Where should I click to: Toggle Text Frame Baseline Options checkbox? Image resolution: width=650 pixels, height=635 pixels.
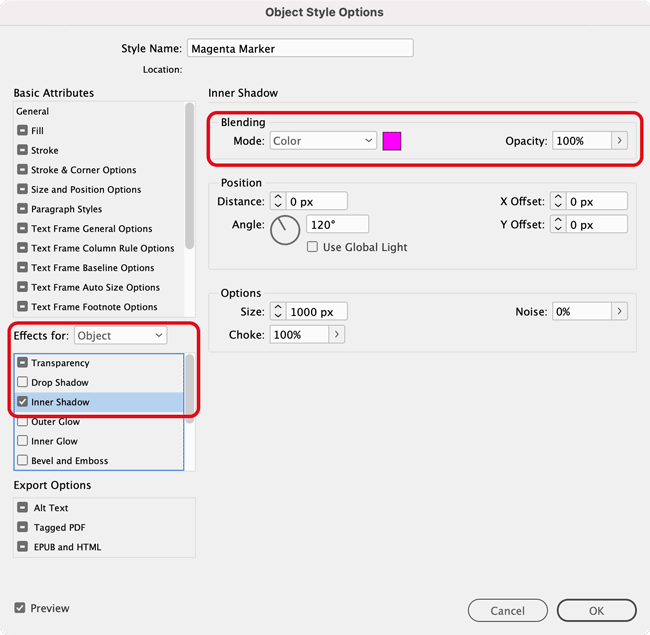[x=22, y=267]
